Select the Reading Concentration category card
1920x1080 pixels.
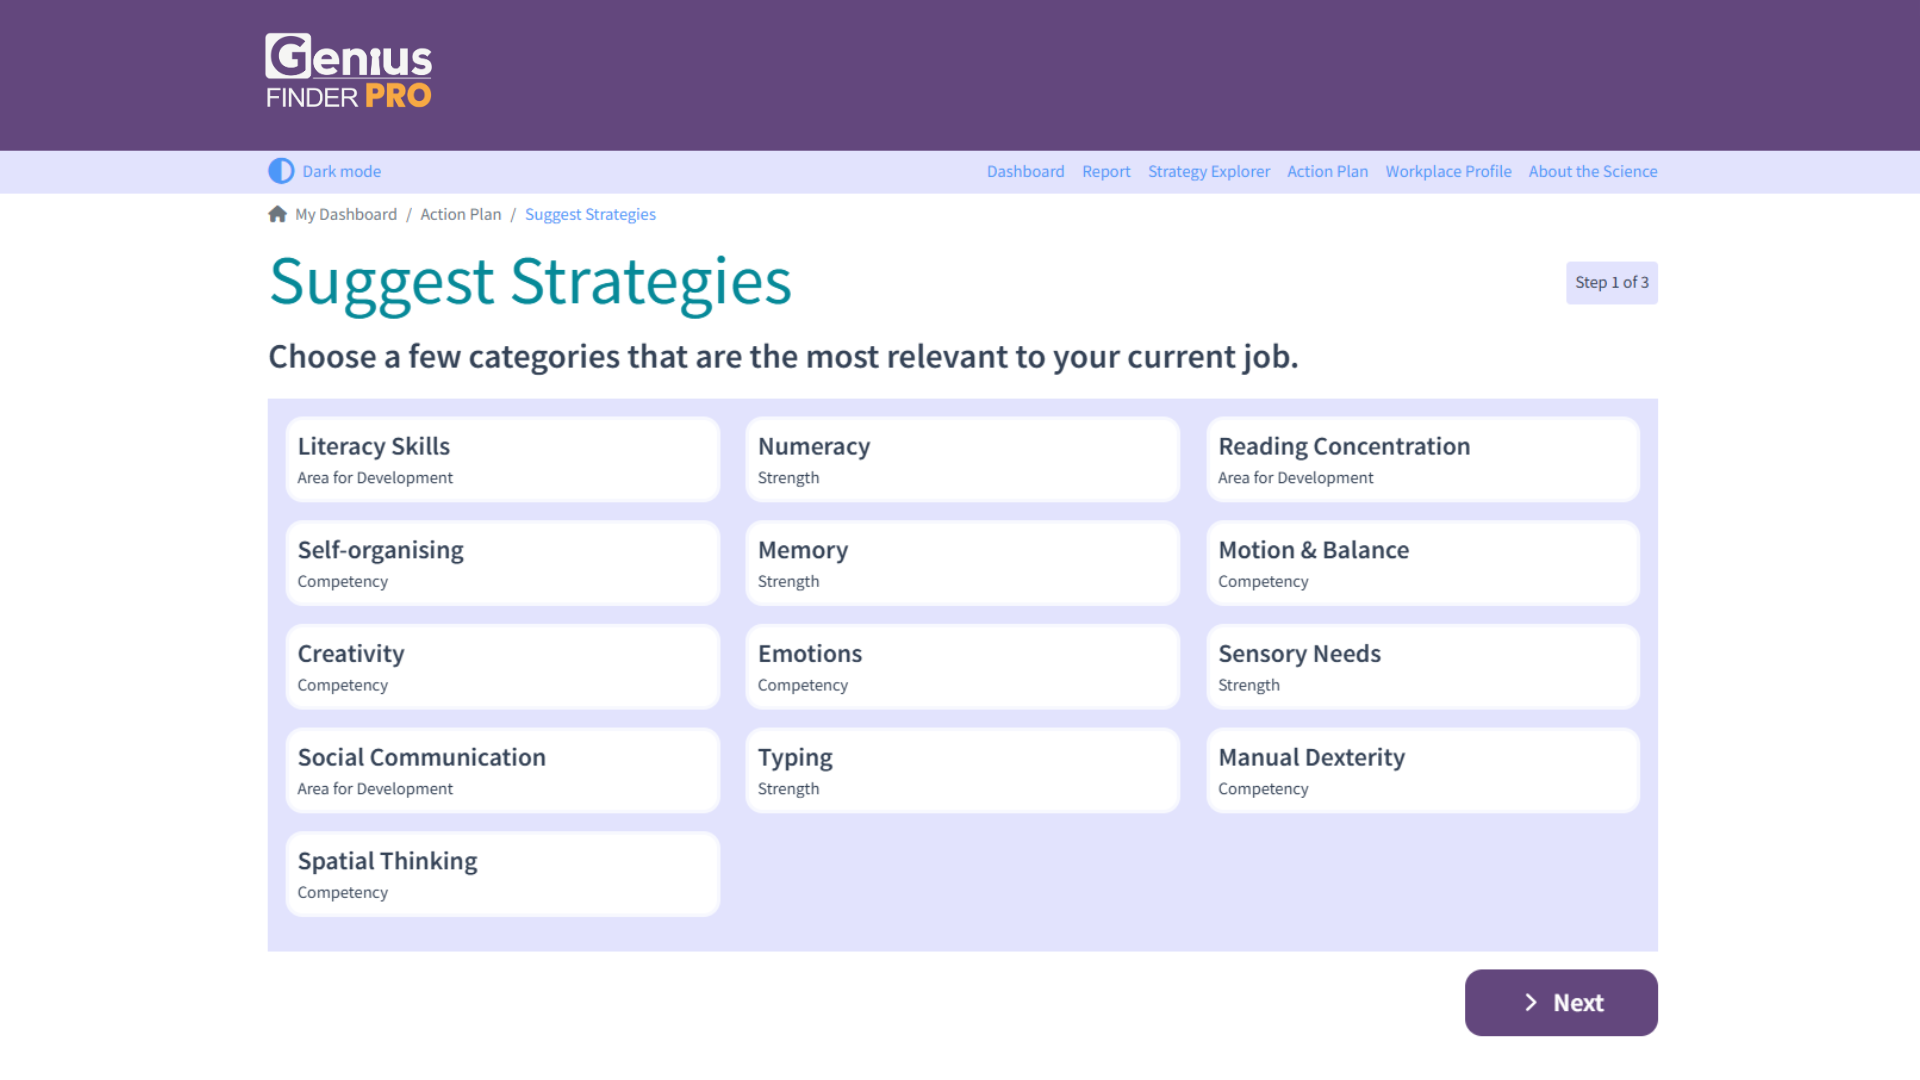click(x=1422, y=460)
